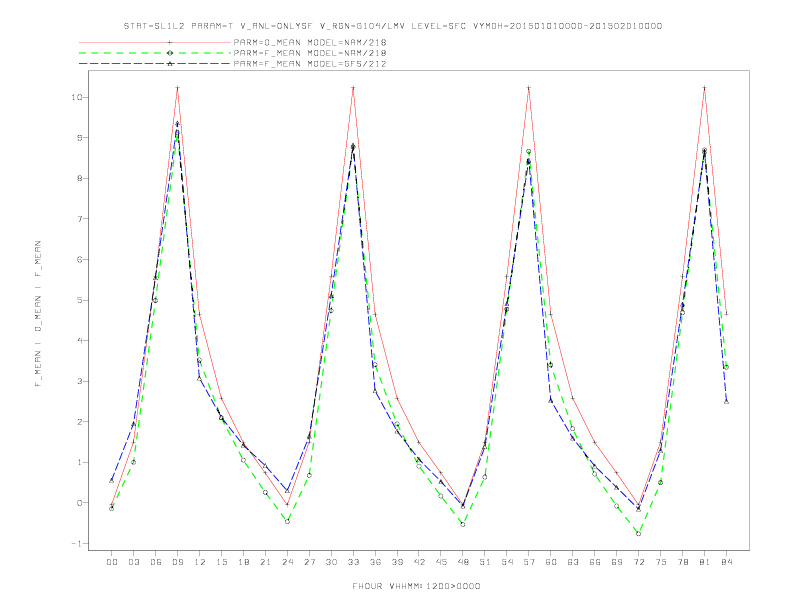Viewport: 792px width, 612px height.
Task: Click y-axis tick label 5
Action: click(80, 300)
